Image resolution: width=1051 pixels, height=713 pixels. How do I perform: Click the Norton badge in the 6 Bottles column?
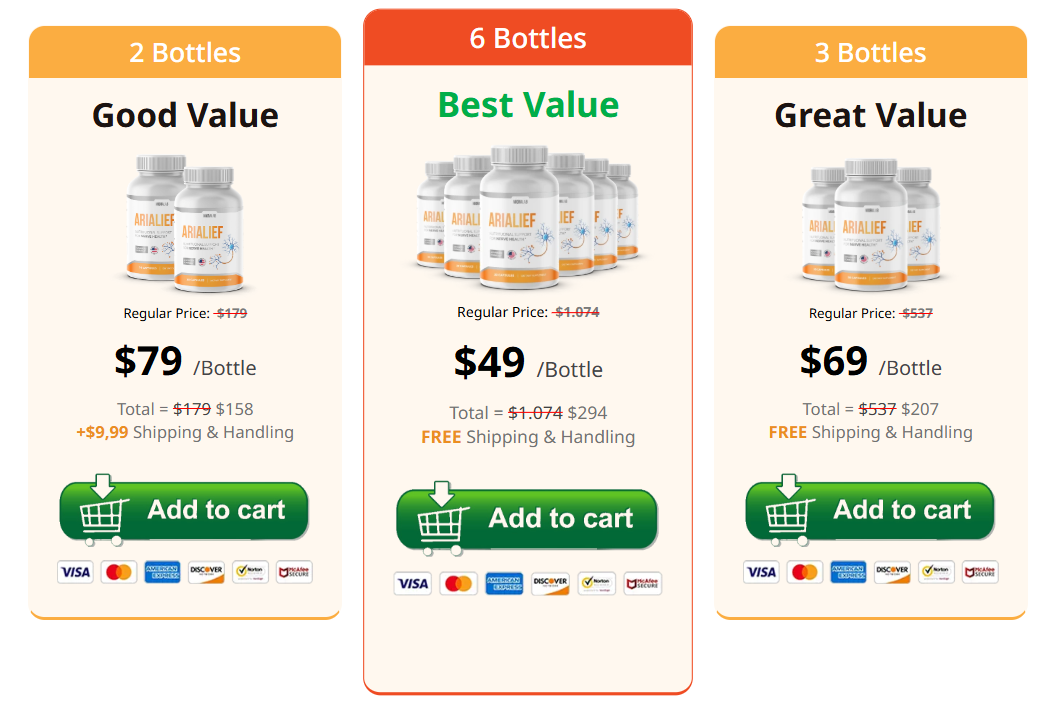[x=596, y=583]
